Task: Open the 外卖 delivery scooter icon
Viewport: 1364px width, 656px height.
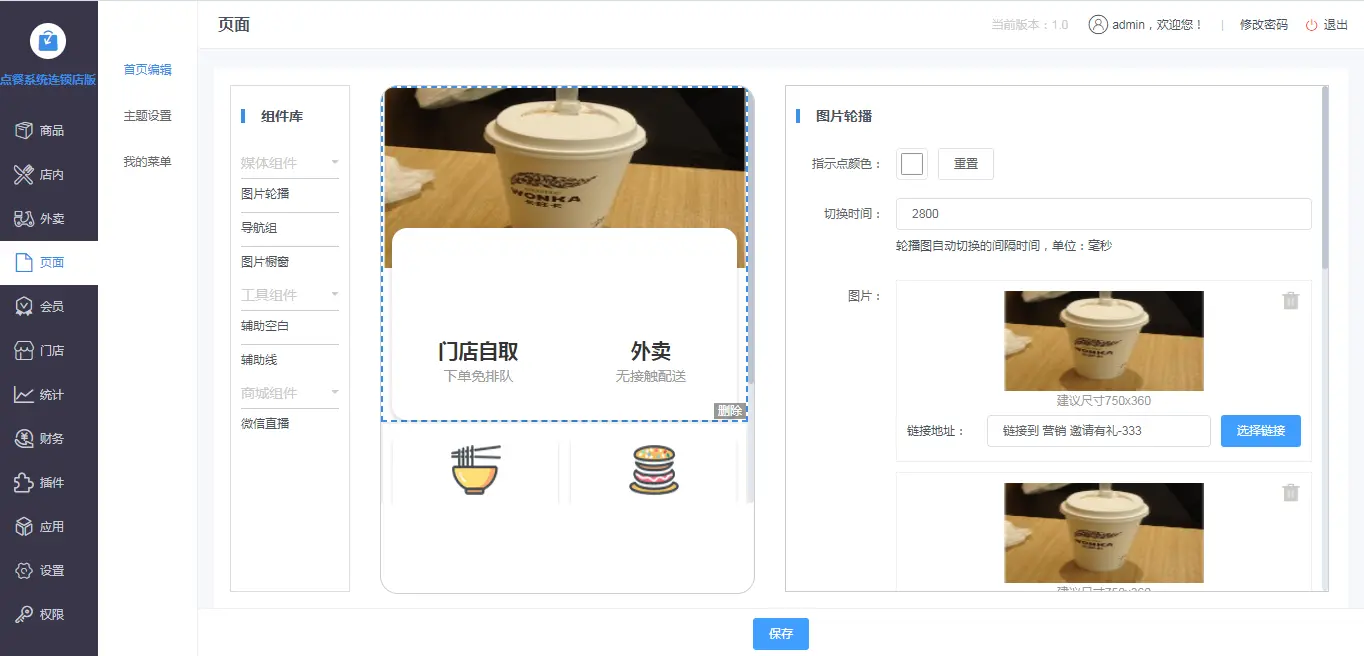Action: [24, 219]
